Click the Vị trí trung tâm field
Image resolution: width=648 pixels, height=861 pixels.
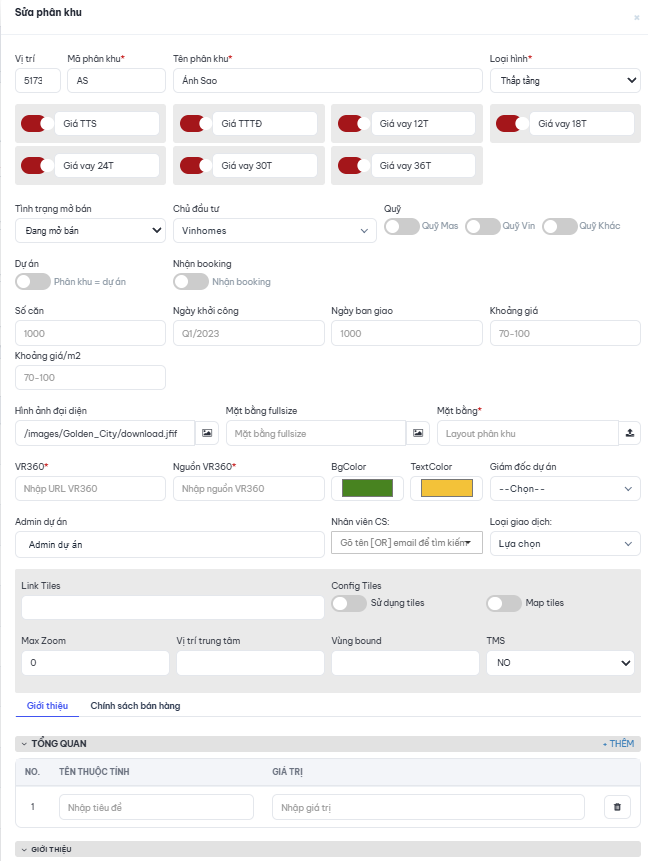(x=250, y=663)
